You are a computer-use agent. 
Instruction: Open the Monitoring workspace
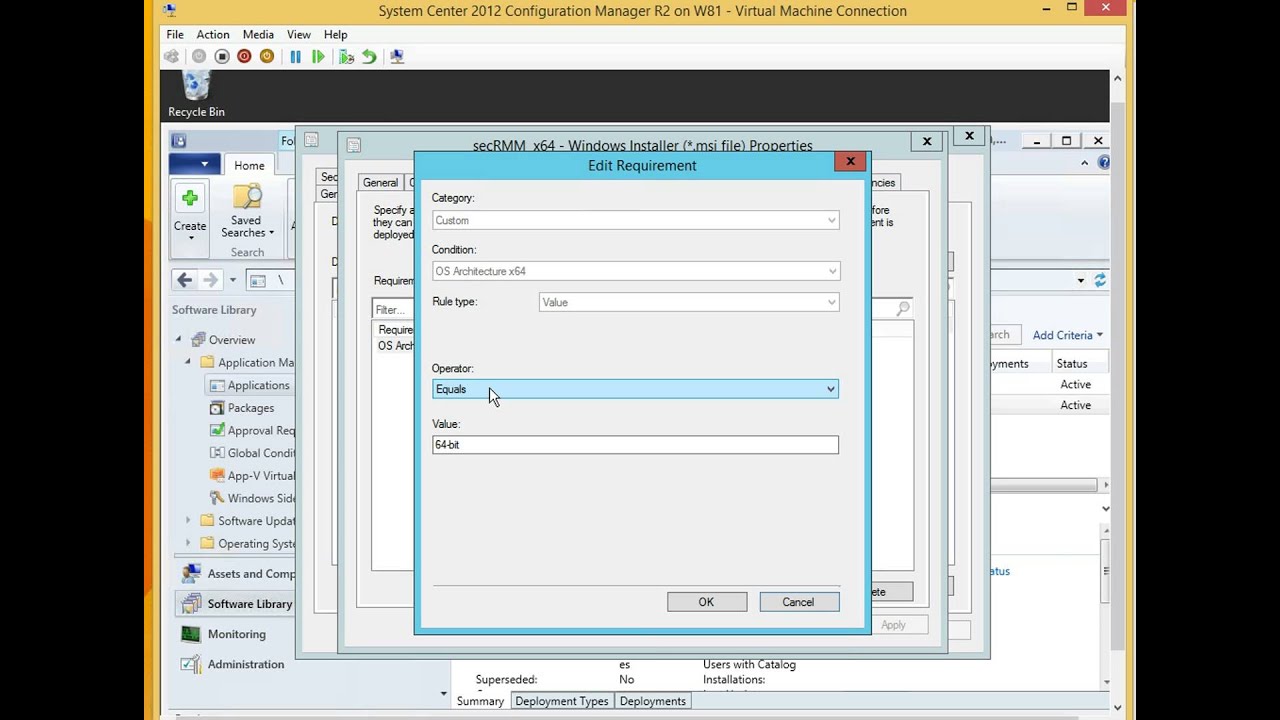236,634
